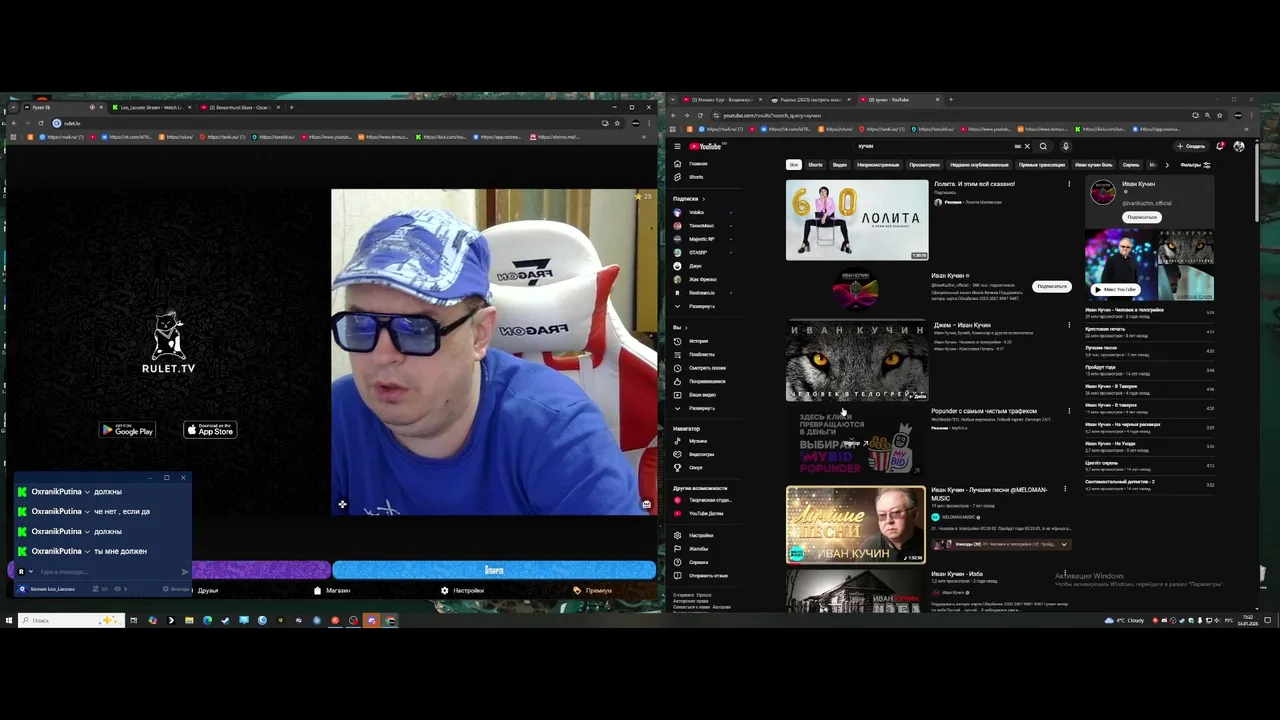
Task: Open the YouTube account avatar menu
Action: pyautogui.click(x=1239, y=146)
